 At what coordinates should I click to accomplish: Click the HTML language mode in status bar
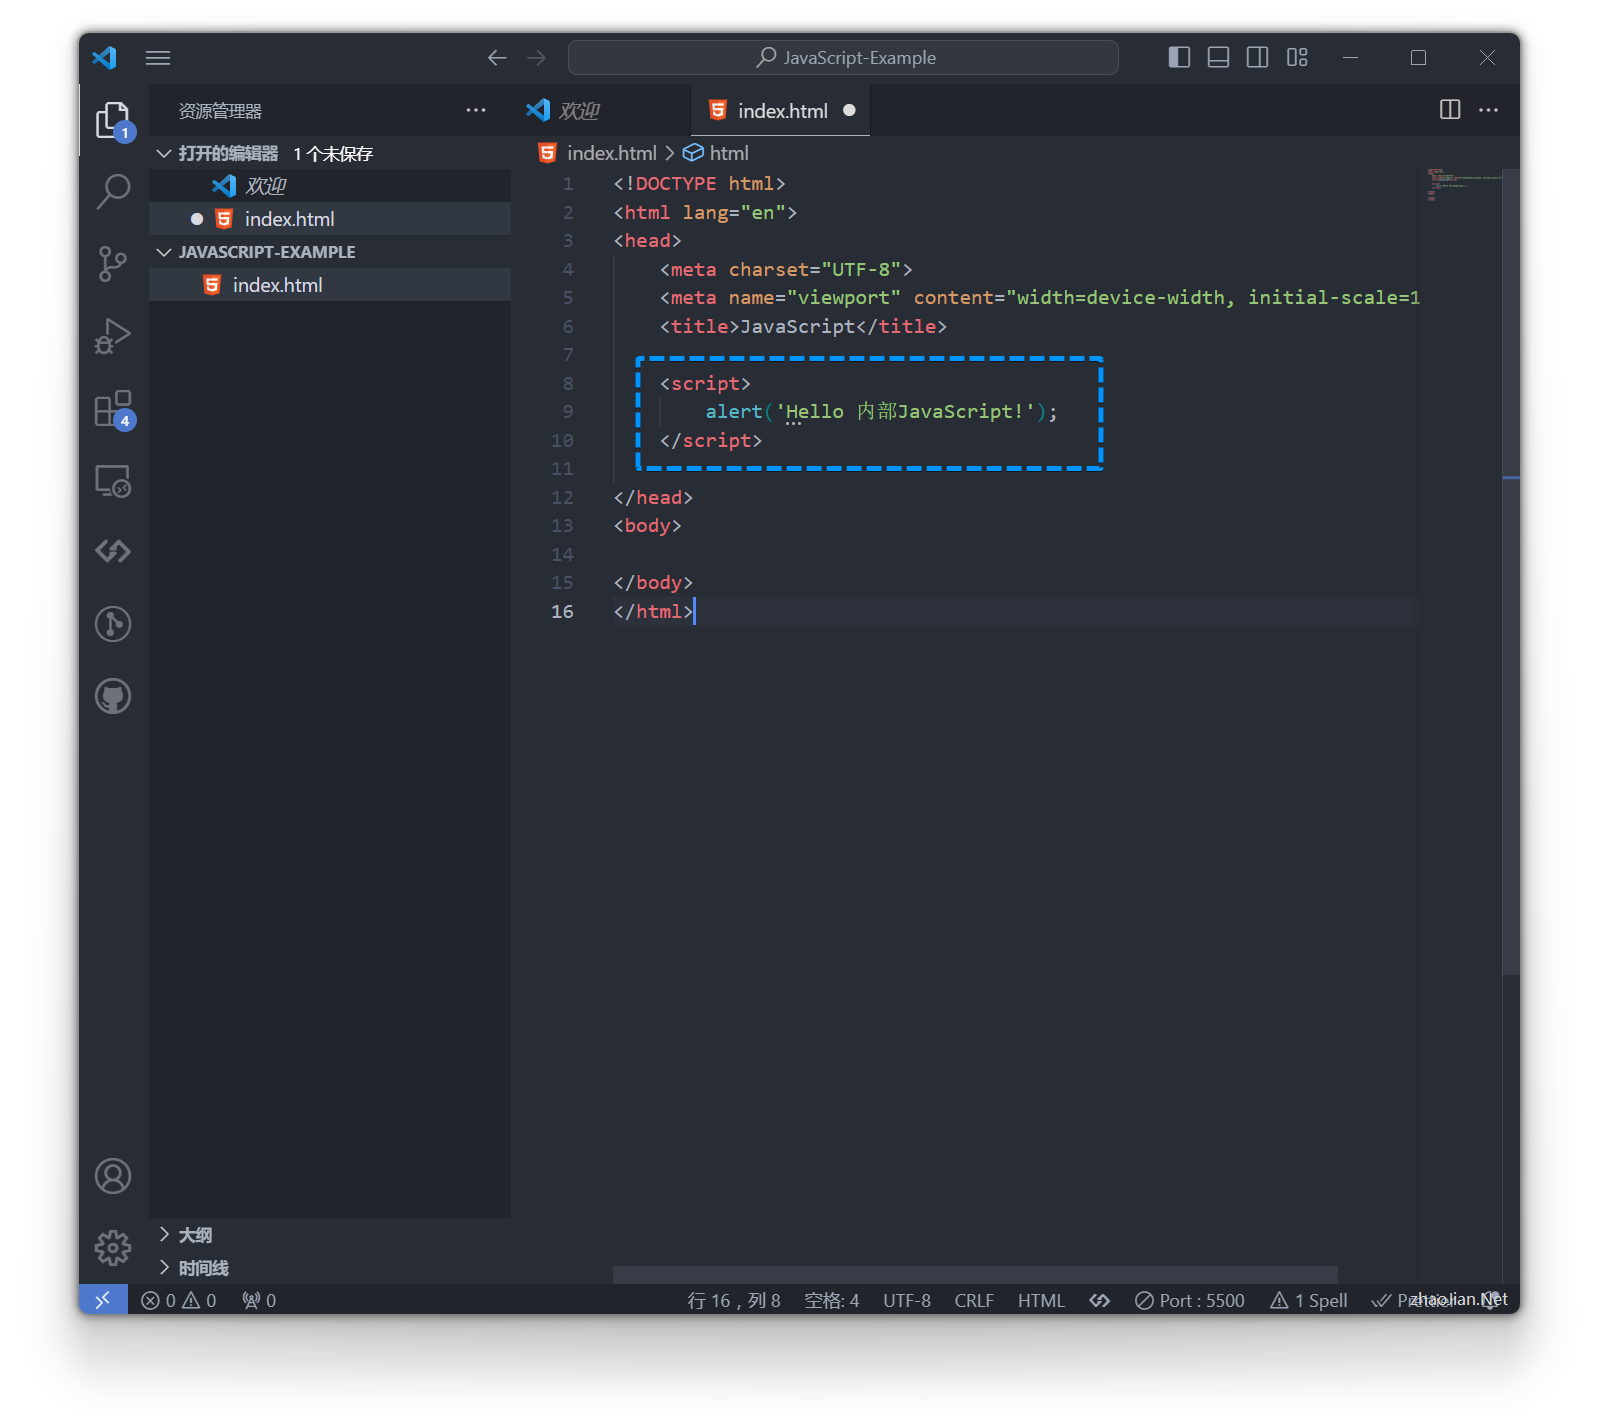(1041, 1300)
